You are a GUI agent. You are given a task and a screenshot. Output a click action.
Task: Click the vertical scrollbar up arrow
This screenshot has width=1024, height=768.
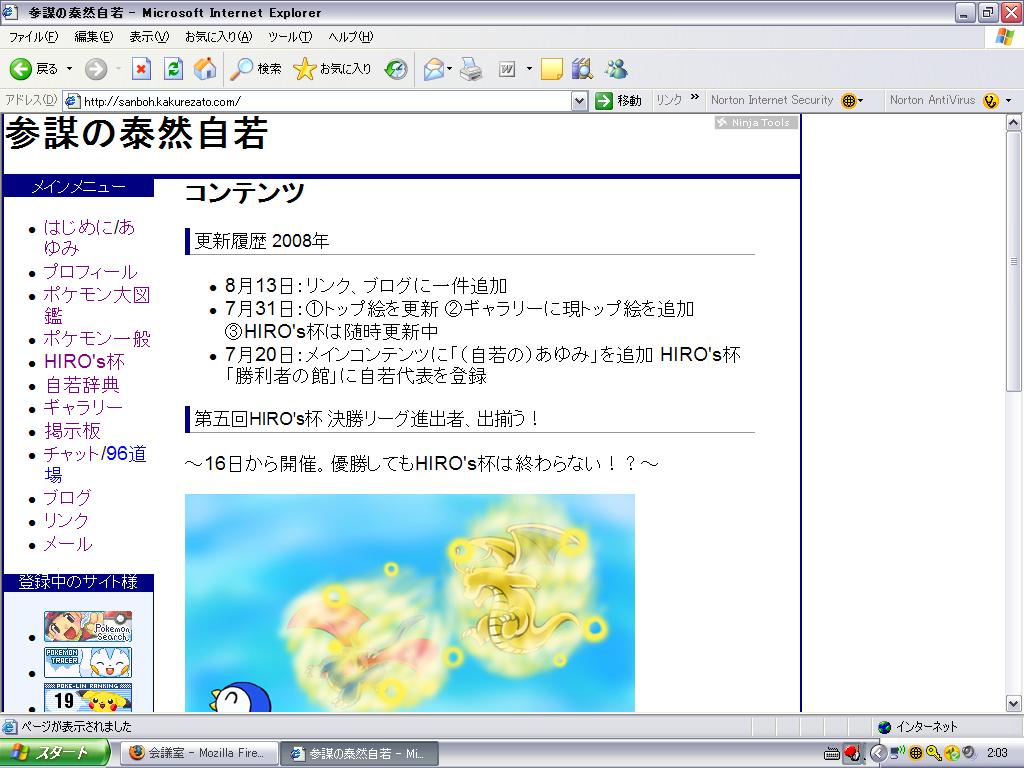(1014, 122)
